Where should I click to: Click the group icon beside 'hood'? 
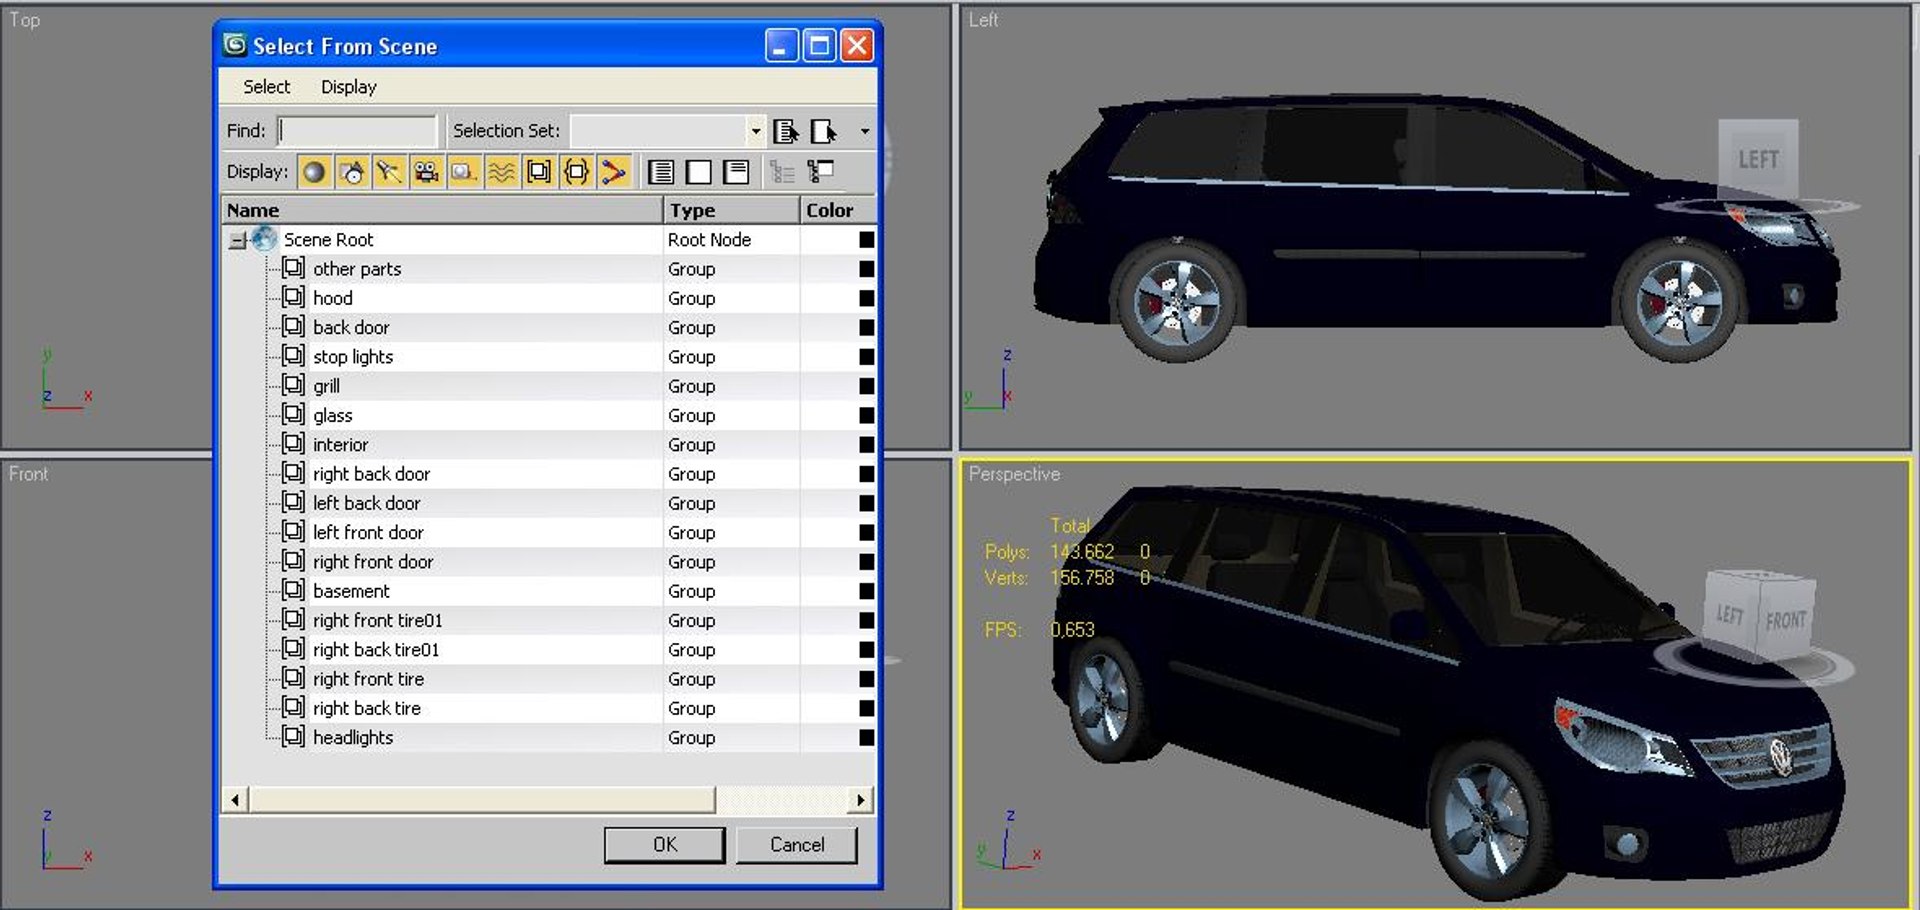(x=293, y=297)
